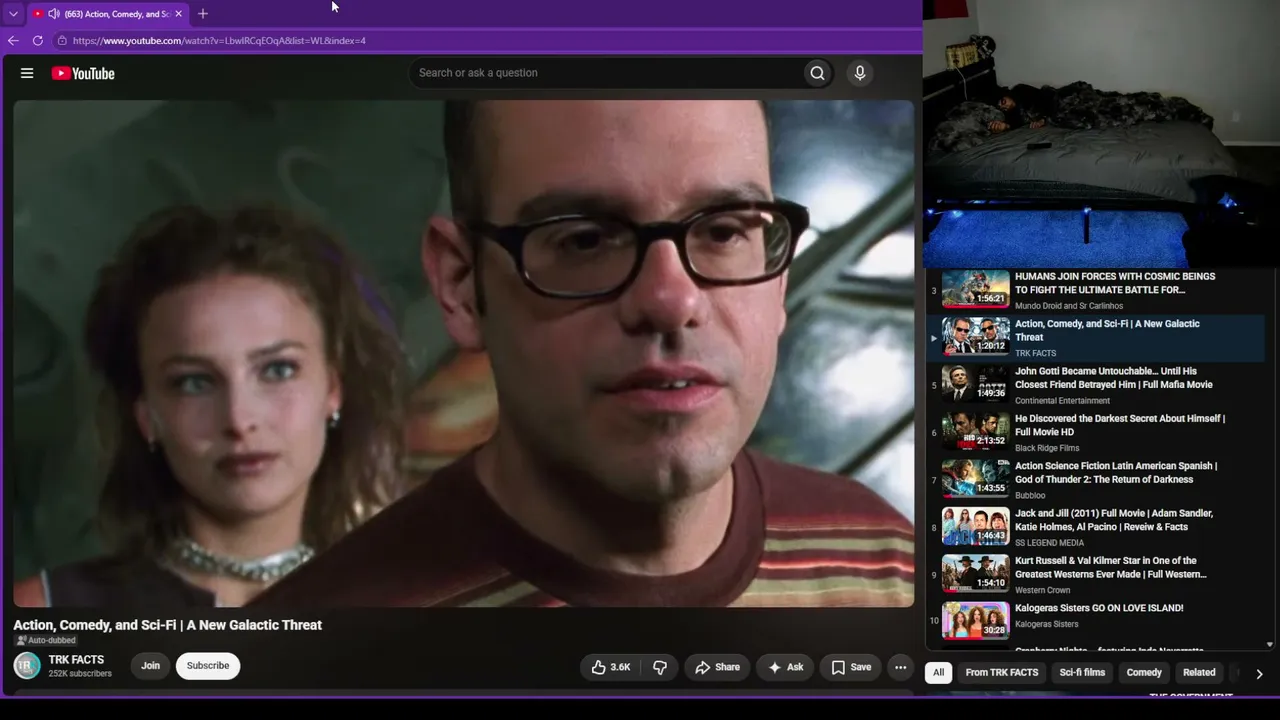Open the YouTube guide hamburger menu
Image resolution: width=1280 pixels, height=720 pixels.
pos(27,73)
